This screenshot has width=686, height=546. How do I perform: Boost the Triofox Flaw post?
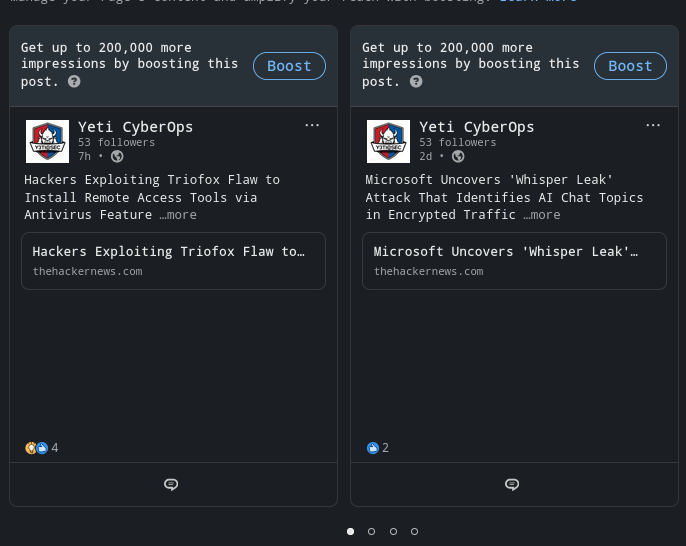pos(289,66)
